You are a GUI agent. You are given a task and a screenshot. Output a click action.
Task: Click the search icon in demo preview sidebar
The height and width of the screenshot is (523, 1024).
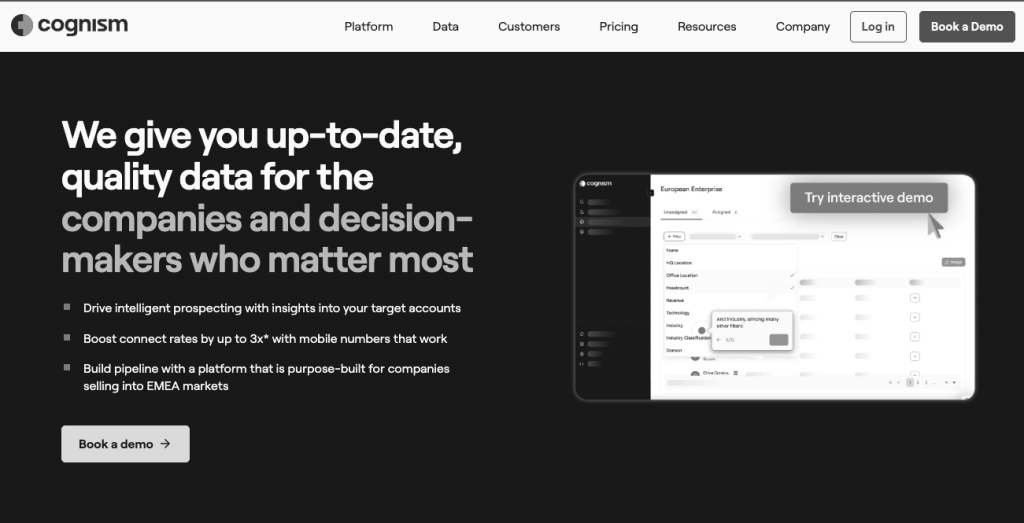click(582, 202)
